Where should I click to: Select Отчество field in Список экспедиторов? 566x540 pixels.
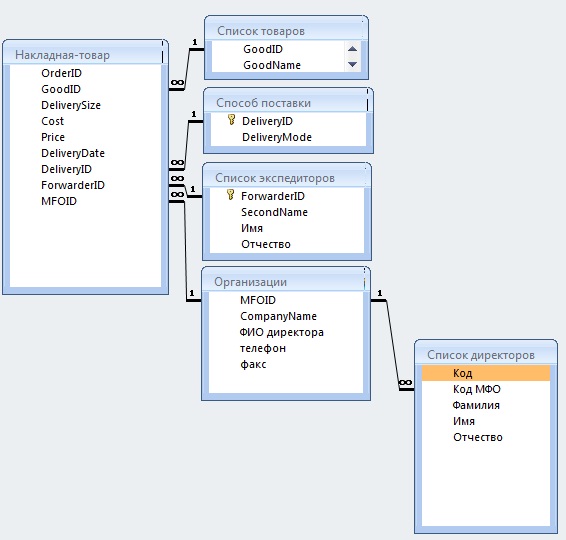point(287,244)
